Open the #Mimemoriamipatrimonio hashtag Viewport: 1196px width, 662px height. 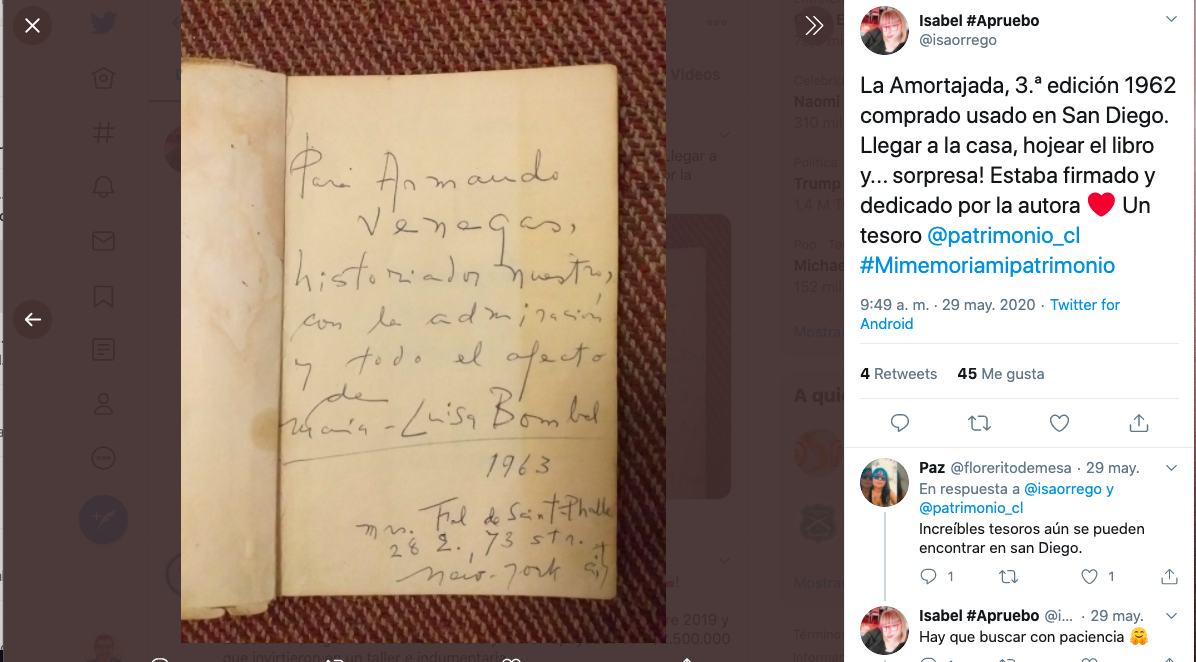987,265
